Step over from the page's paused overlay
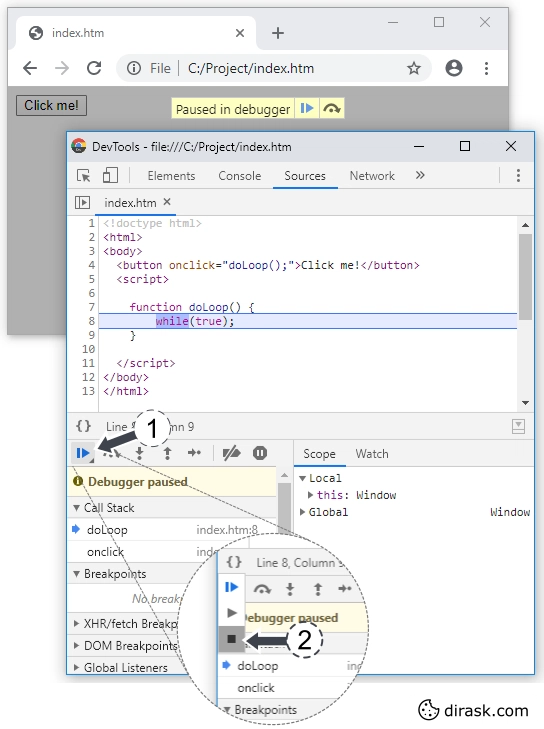The image size is (544, 729). (x=332, y=109)
